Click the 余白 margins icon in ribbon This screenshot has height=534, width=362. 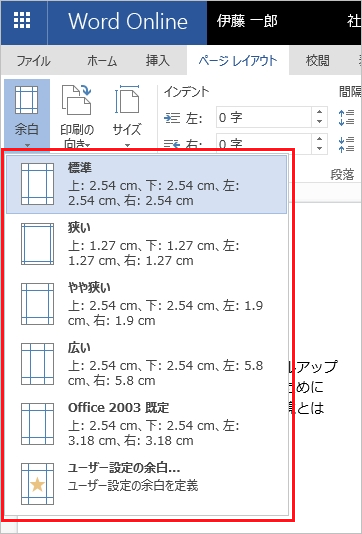point(26,100)
